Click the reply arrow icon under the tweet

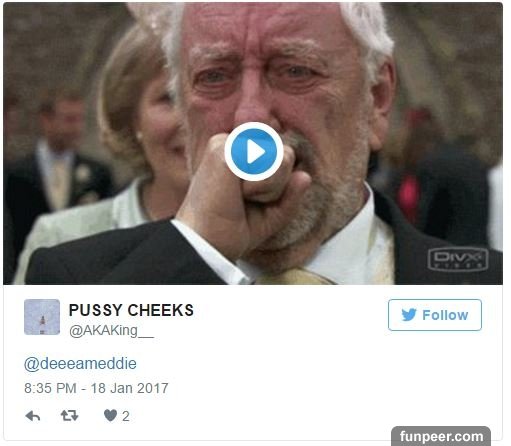point(33,416)
